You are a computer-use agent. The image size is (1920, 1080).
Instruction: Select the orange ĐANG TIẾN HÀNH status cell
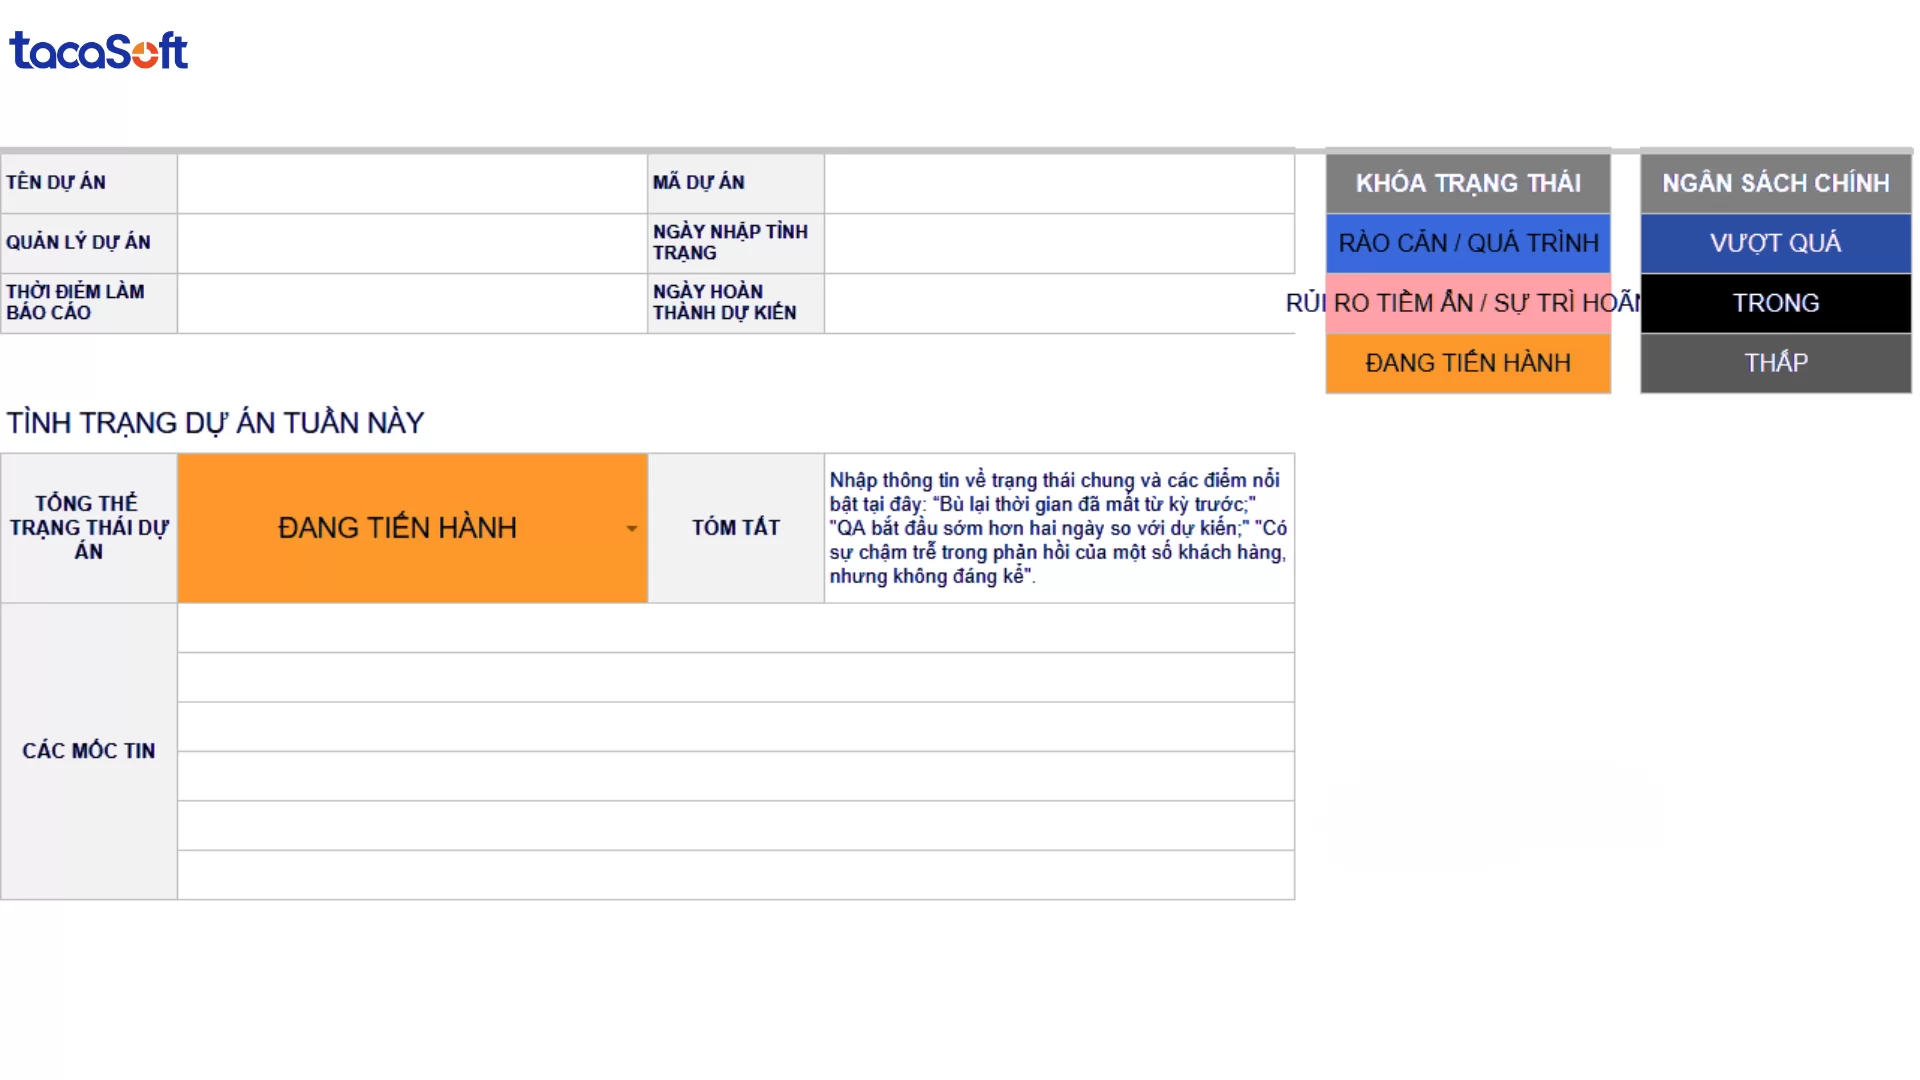pyautogui.click(x=398, y=528)
